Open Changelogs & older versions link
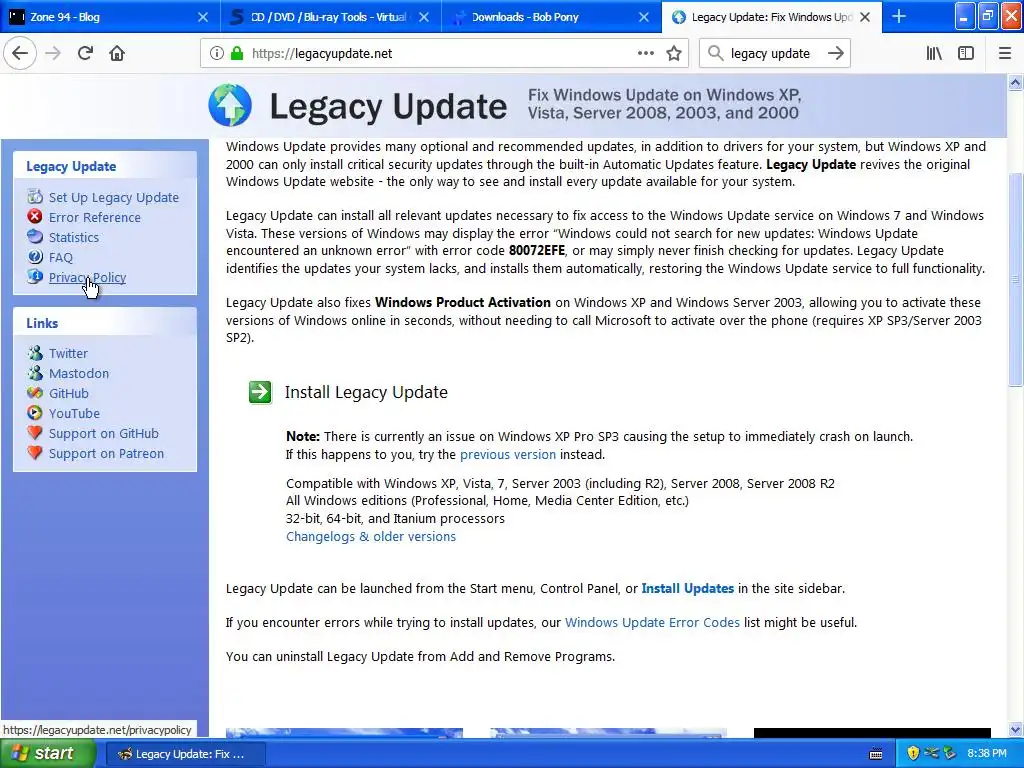The image size is (1024, 768). [x=371, y=536]
